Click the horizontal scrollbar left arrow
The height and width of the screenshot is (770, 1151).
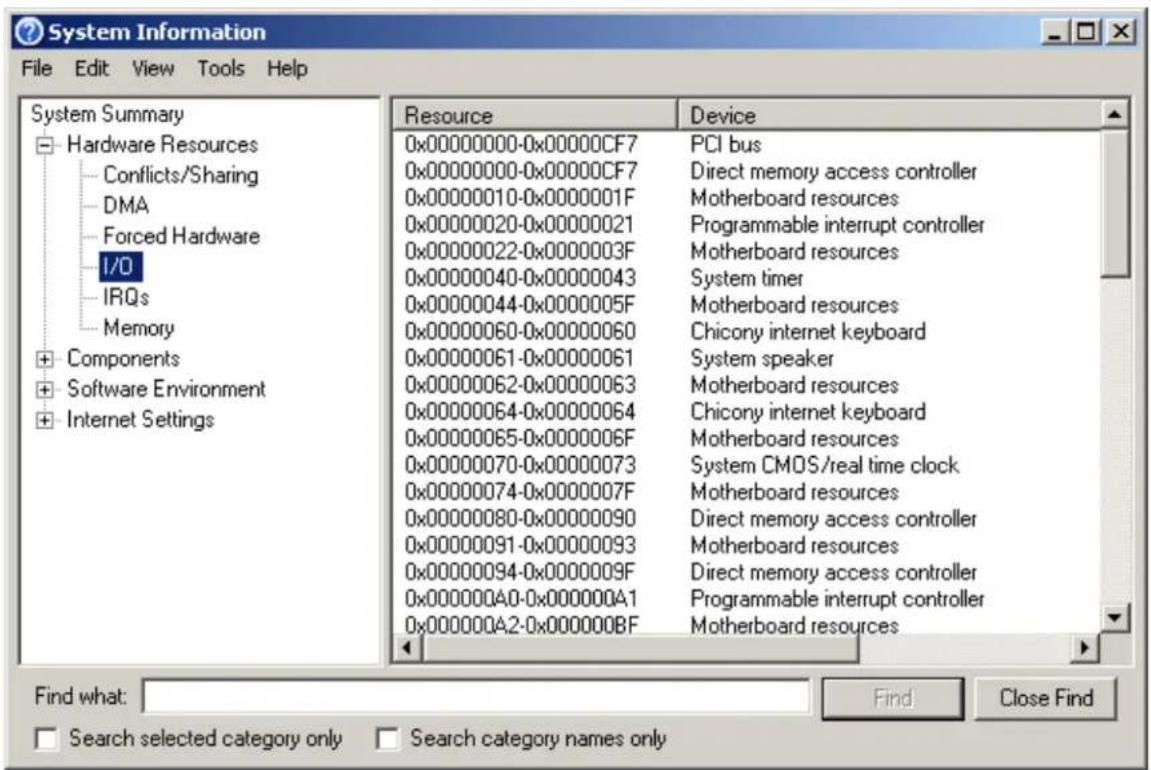408,648
